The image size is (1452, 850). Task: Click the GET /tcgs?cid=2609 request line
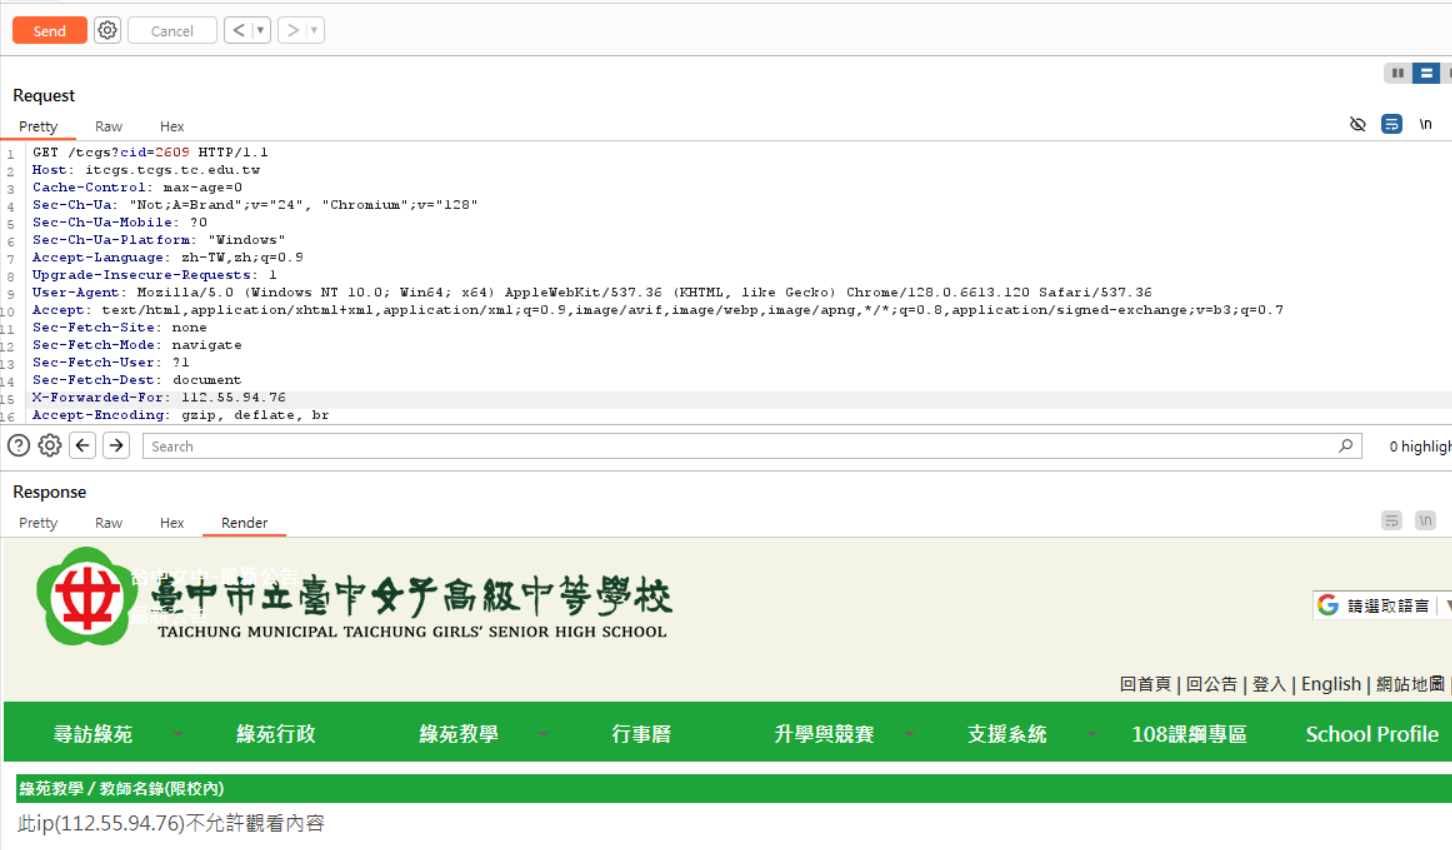tap(150, 153)
